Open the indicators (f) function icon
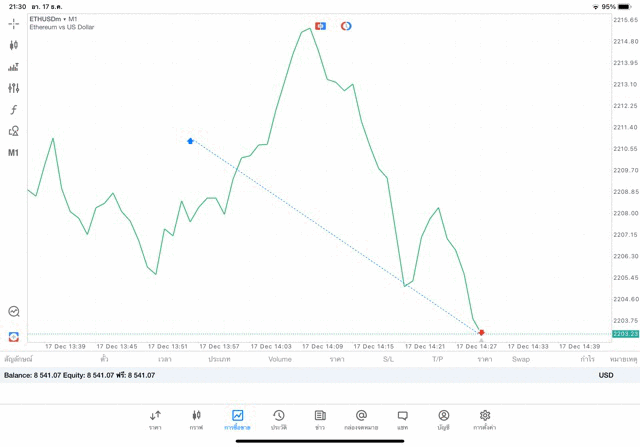Image resolution: width=640 pixels, height=447 pixels. tap(13, 110)
